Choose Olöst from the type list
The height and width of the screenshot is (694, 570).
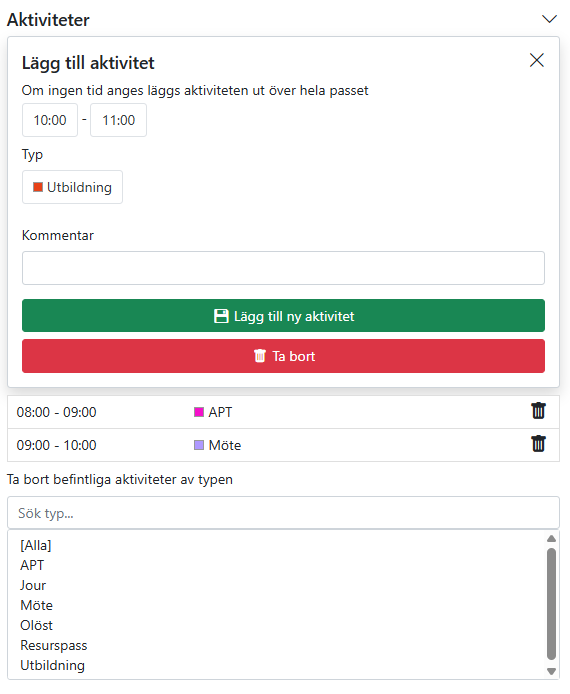[37, 625]
